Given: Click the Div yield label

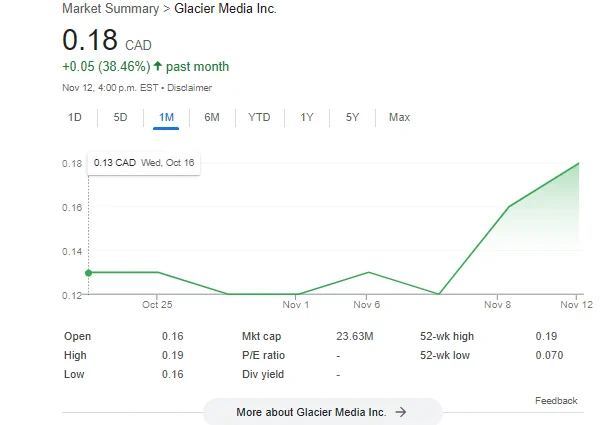Looking at the screenshot, I should (263, 375).
